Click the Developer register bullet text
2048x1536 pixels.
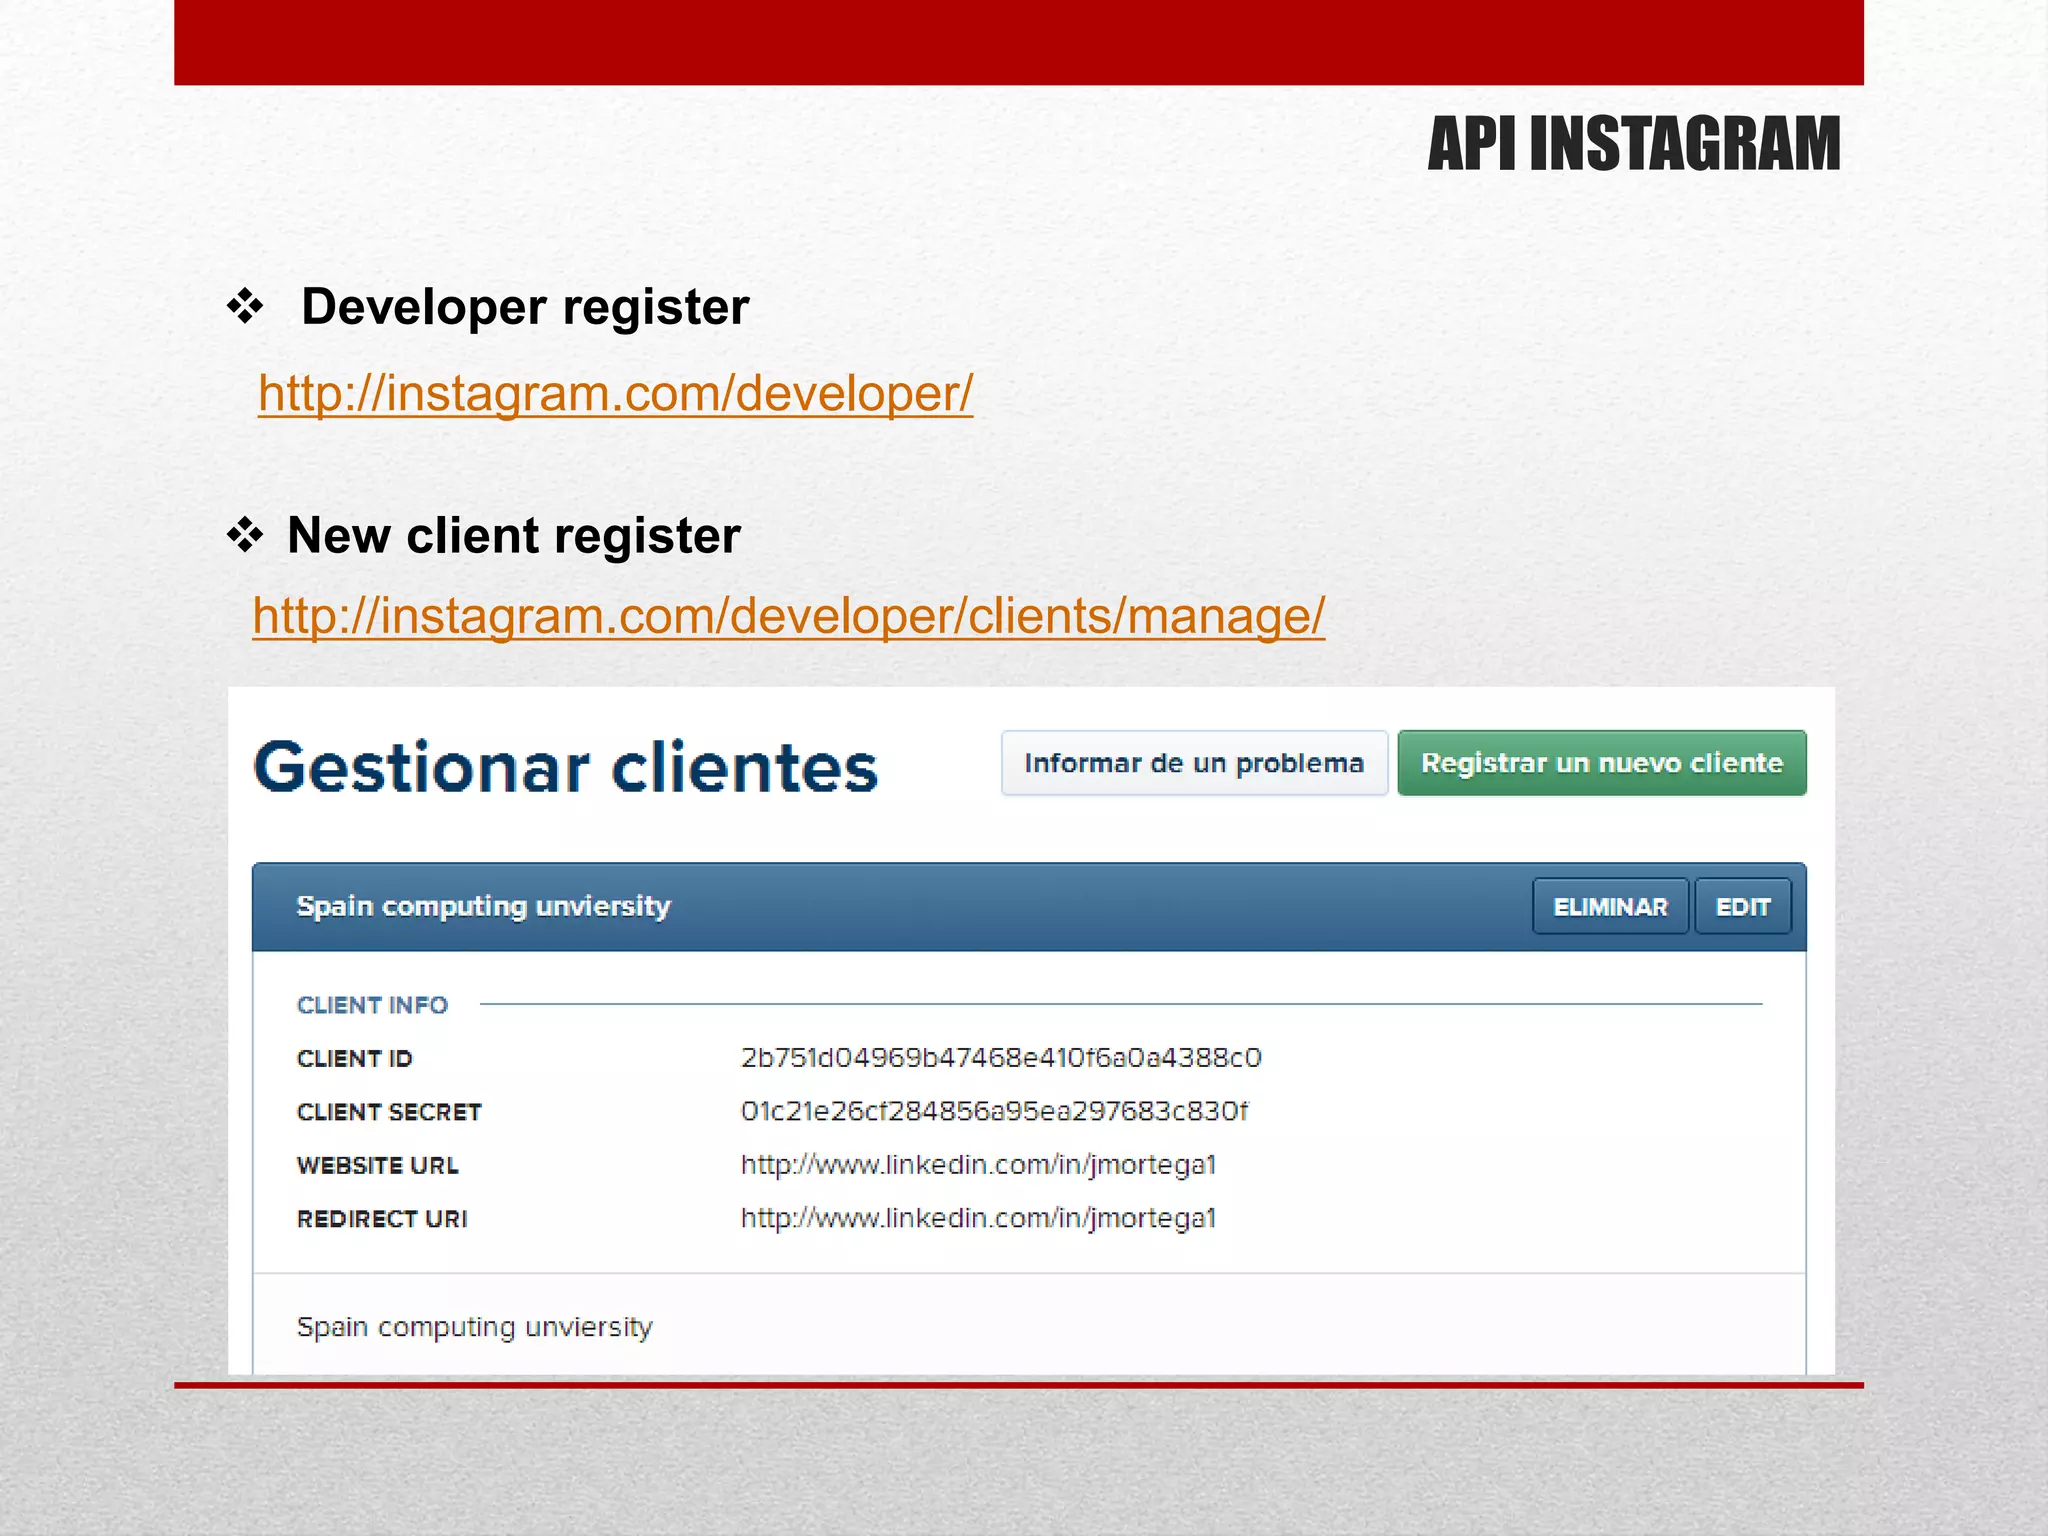point(525,306)
